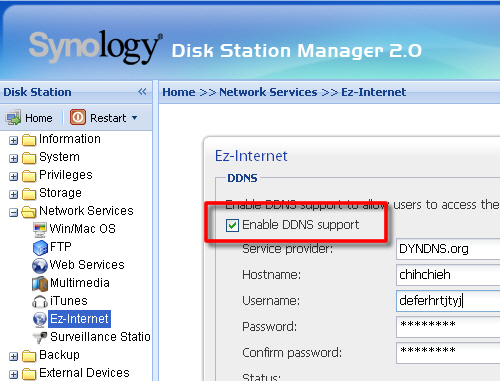Open the Storage tree item
The image size is (500, 381).
tap(60, 193)
